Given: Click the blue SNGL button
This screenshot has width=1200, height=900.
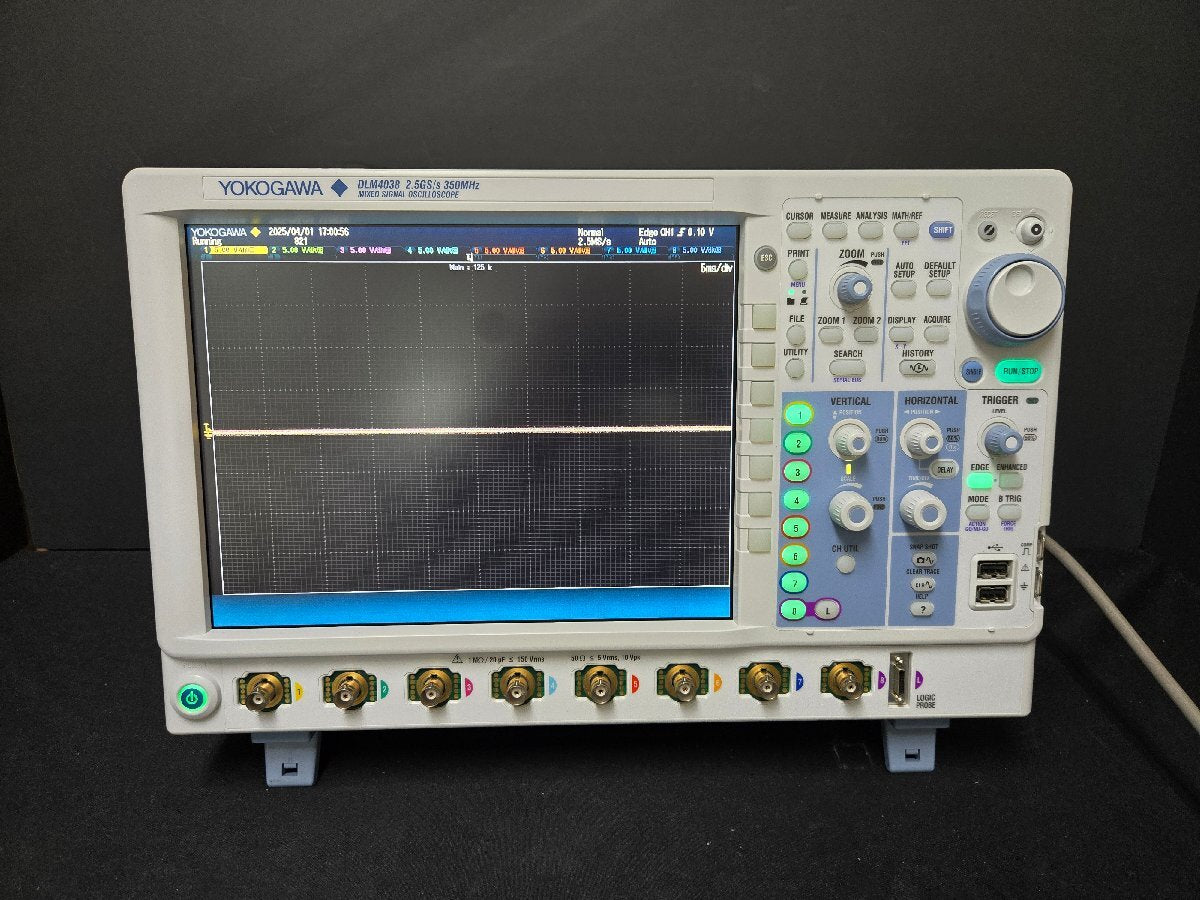Looking at the screenshot, I should (972, 371).
